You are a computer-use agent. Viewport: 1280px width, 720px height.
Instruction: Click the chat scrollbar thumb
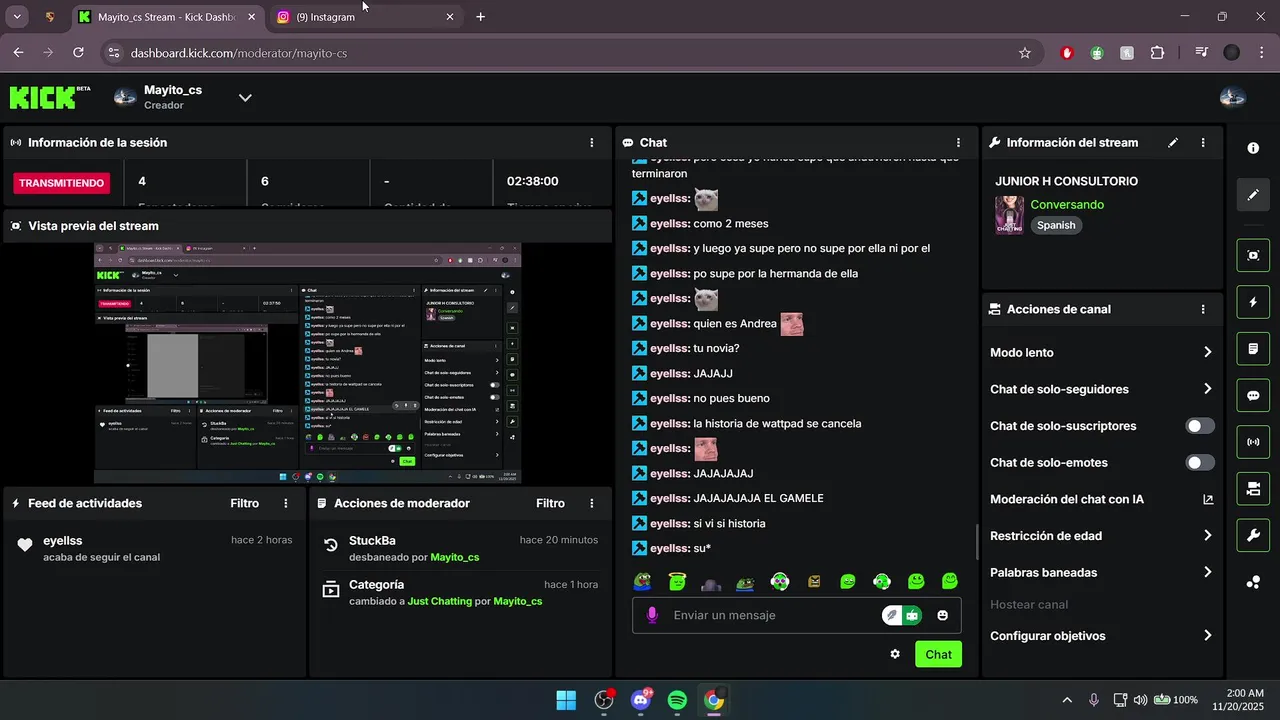point(977,542)
